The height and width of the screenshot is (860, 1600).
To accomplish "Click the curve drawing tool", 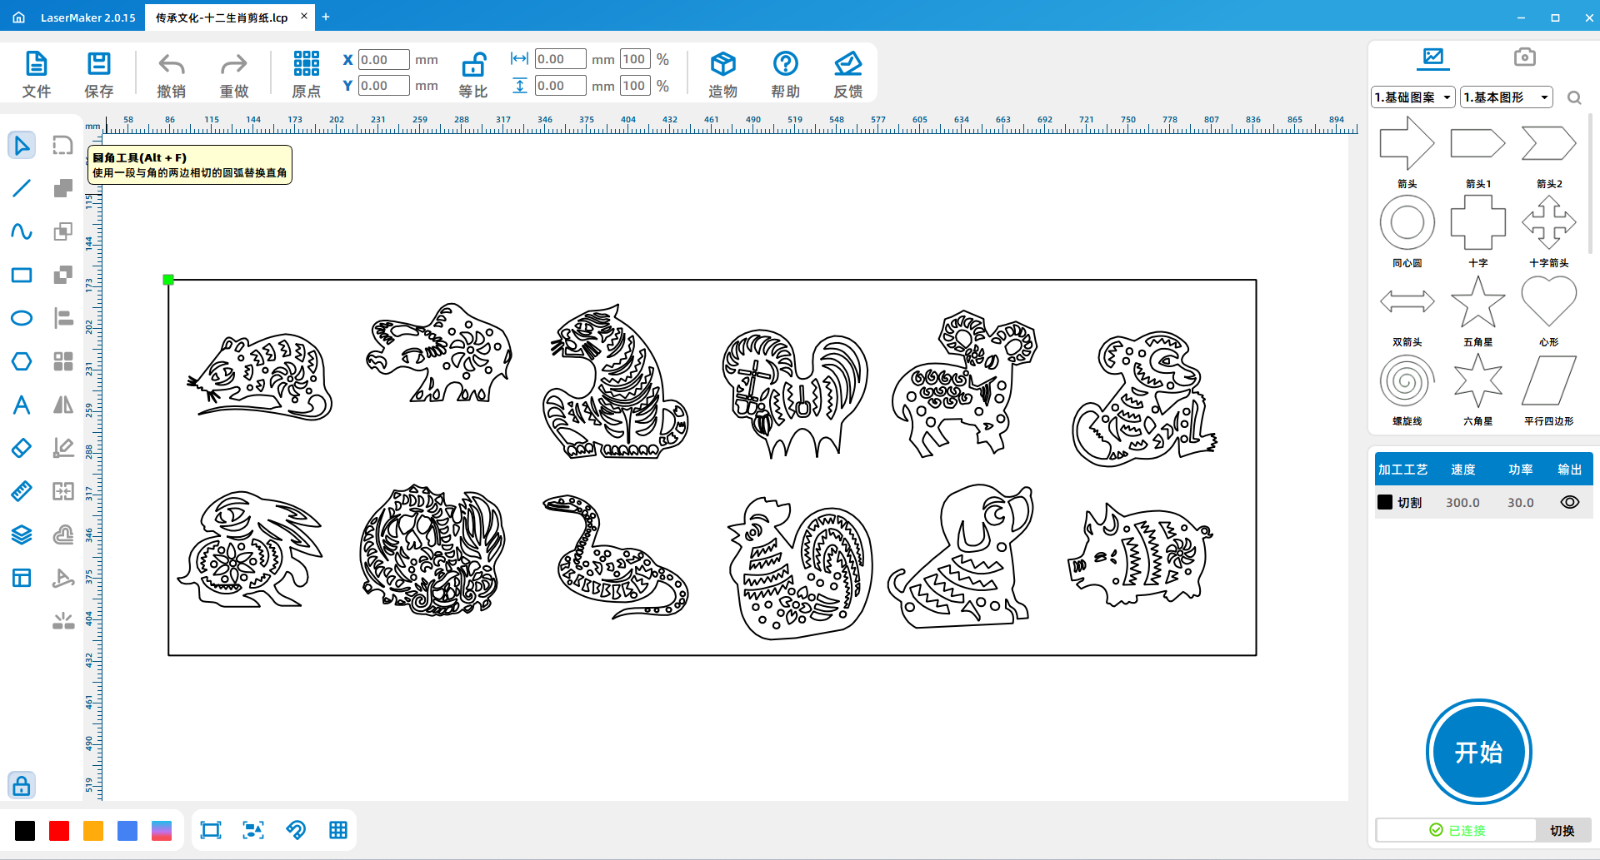I will pos(21,231).
